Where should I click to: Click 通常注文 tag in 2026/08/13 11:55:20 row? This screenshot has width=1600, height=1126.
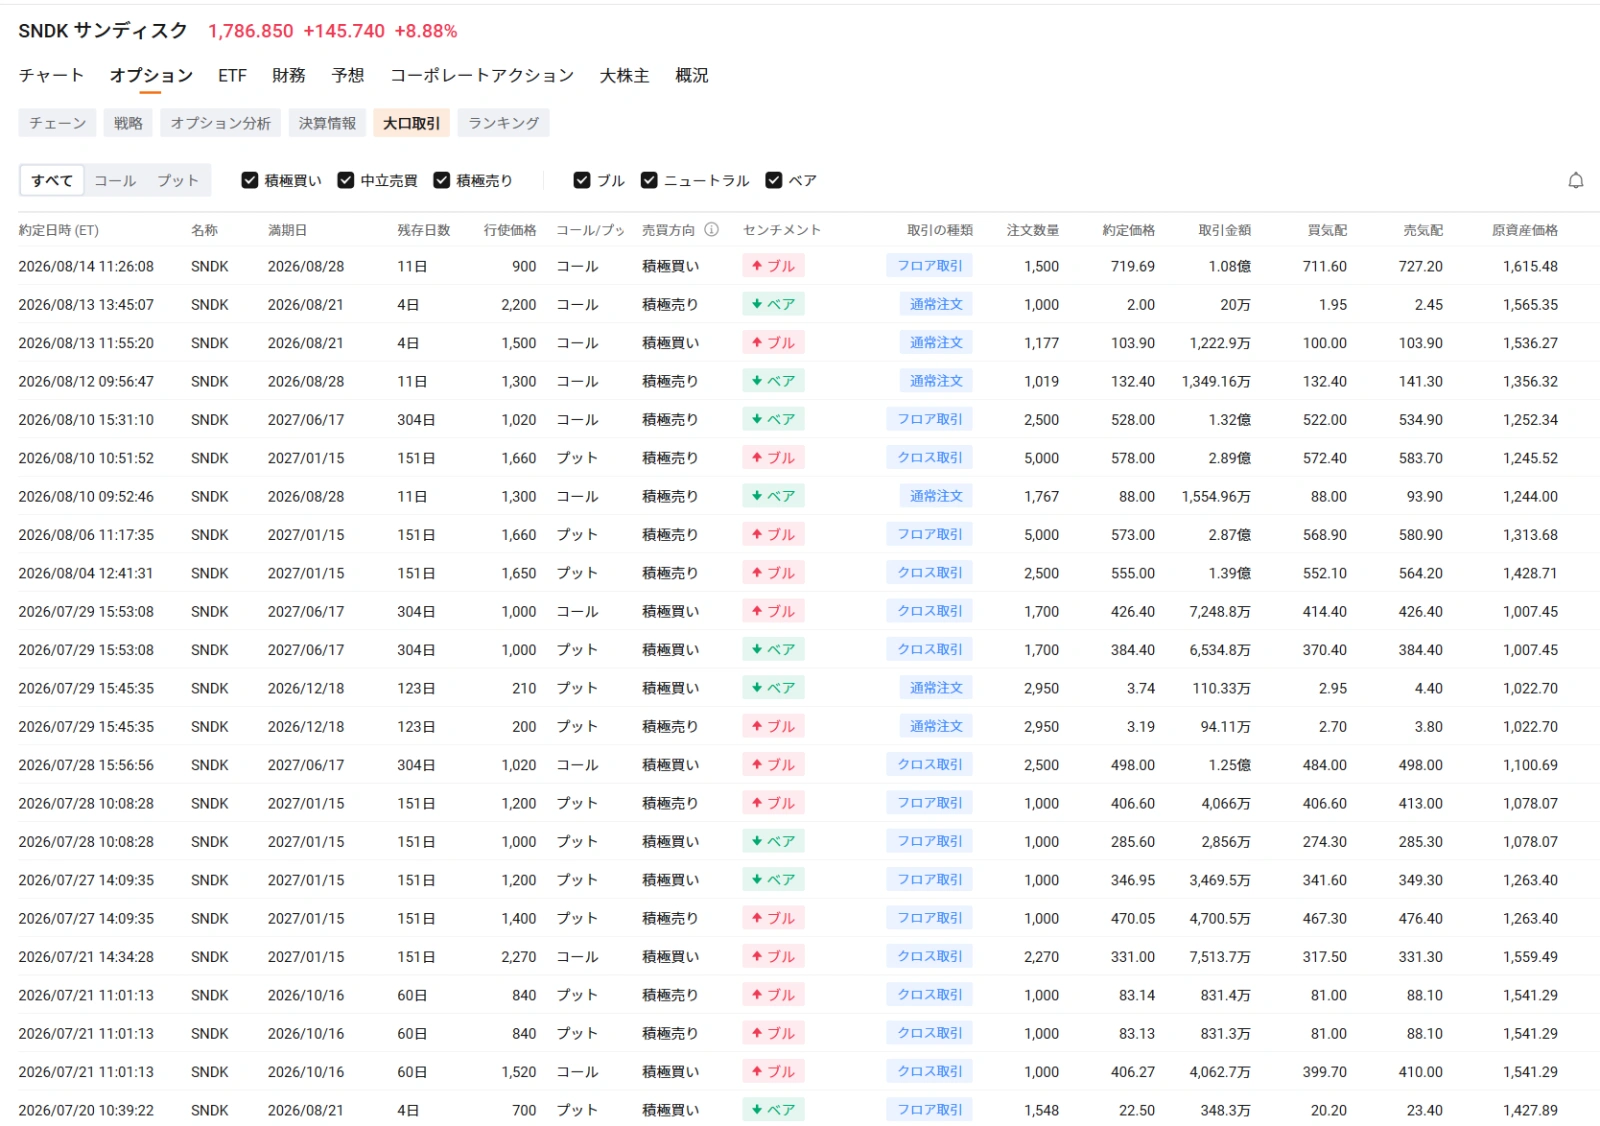coord(936,343)
